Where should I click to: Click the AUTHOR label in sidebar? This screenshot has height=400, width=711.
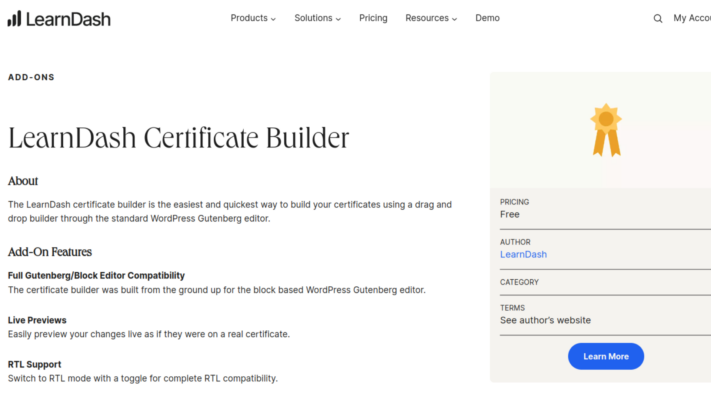pos(515,242)
